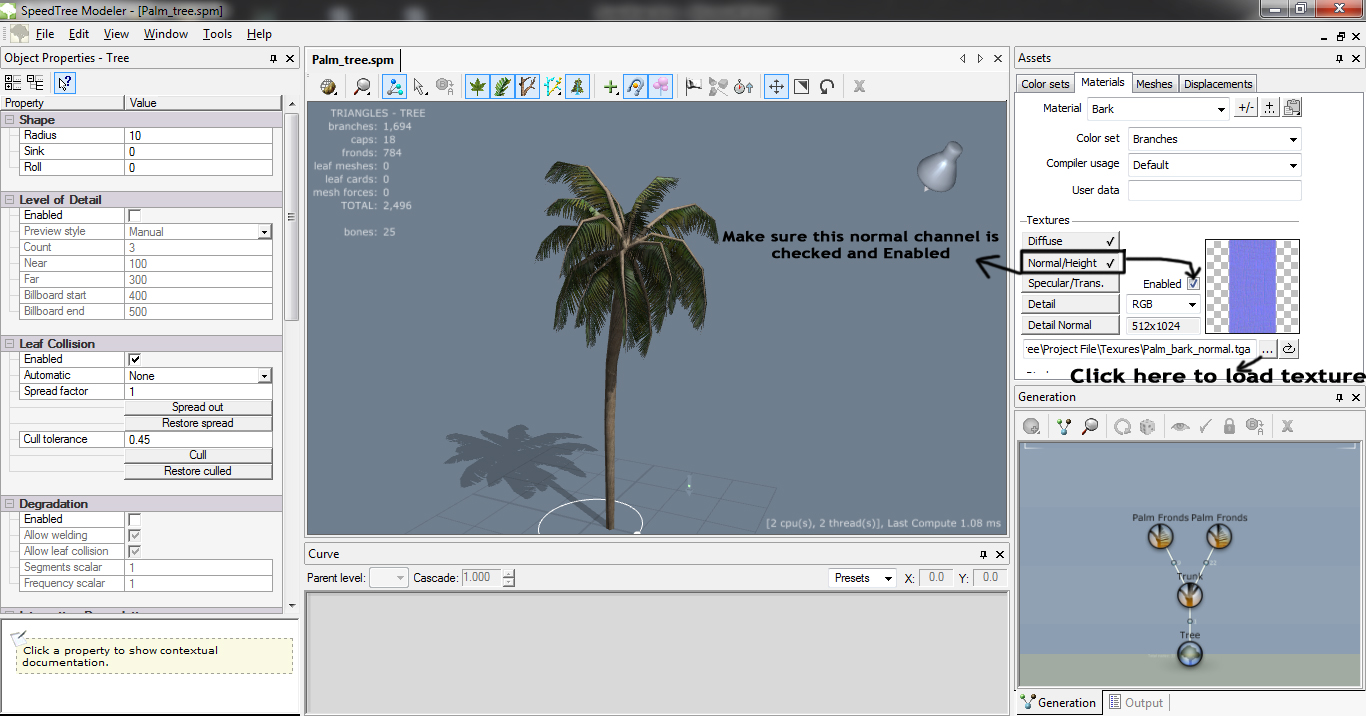Click the copy material icon next to Bark
1366x716 pixels.
pyautogui.click(x=1292, y=108)
